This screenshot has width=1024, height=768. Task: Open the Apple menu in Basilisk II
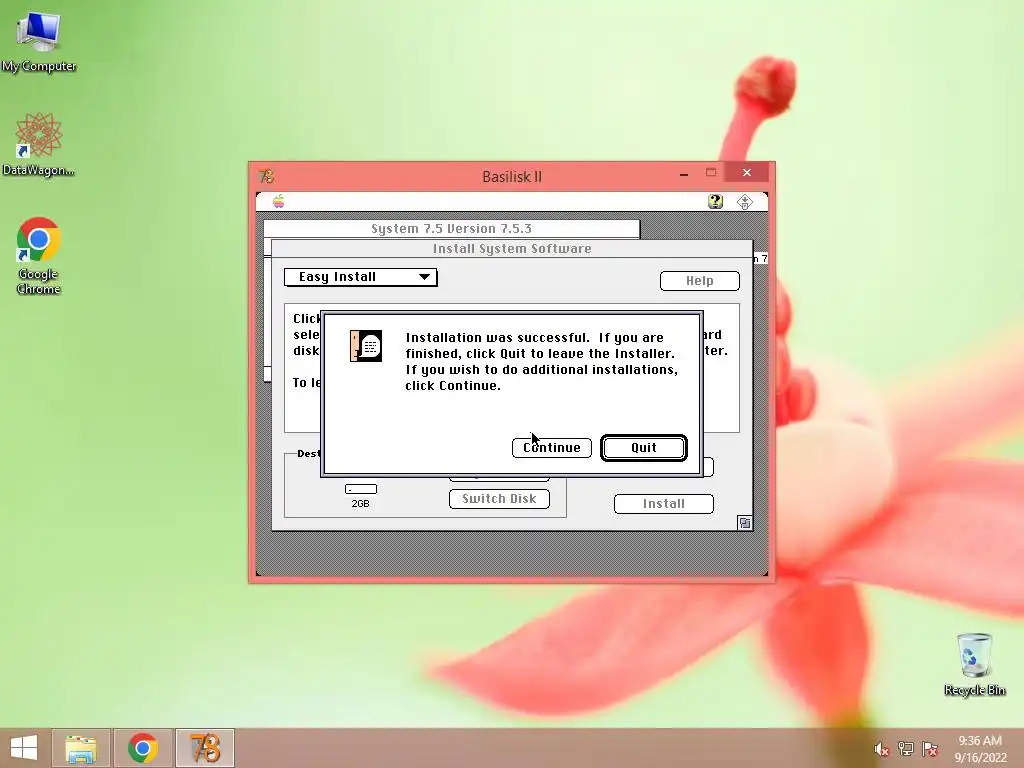pos(278,201)
